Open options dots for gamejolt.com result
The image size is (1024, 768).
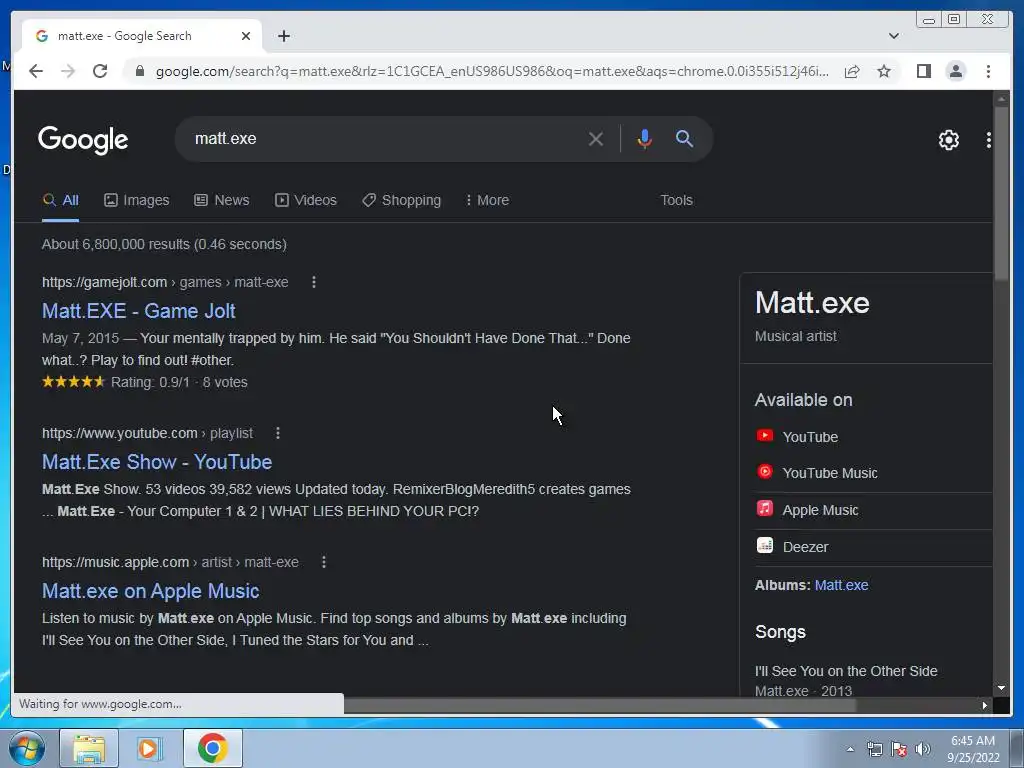(x=314, y=282)
